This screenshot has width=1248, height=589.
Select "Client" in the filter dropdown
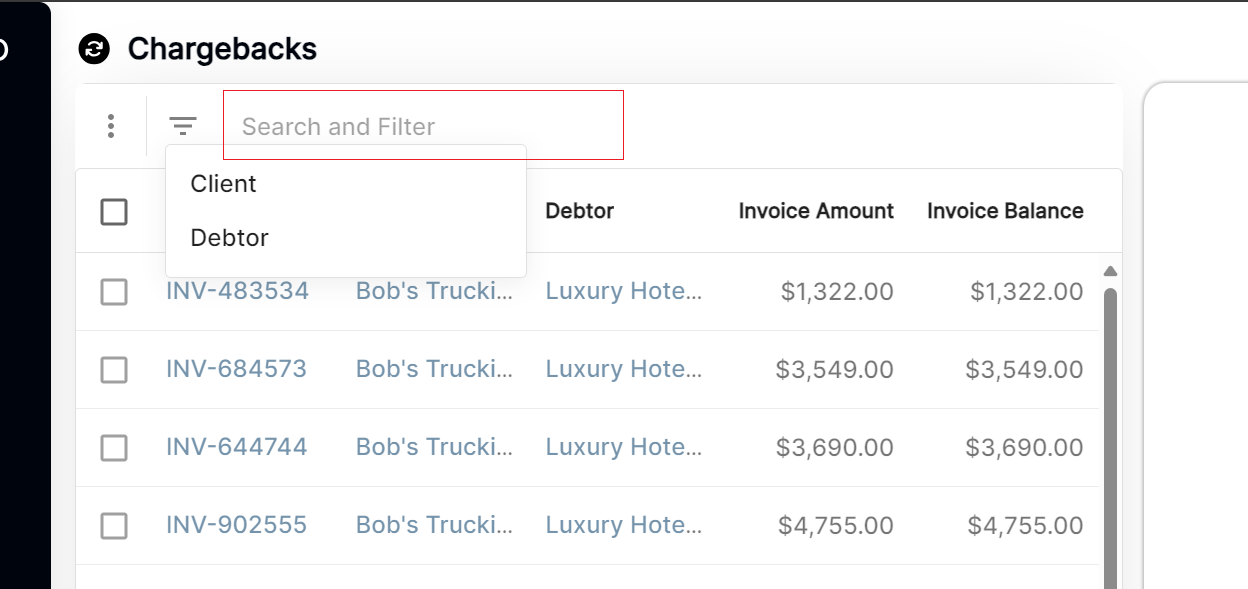click(223, 183)
